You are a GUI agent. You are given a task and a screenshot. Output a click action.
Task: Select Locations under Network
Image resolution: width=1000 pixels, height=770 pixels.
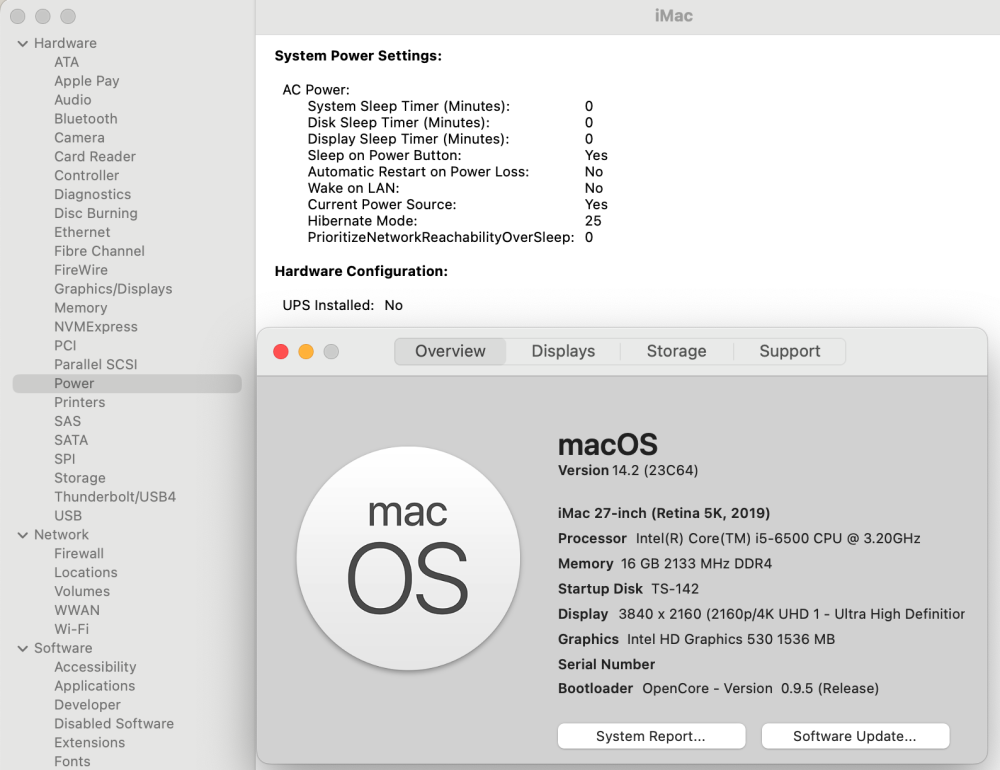pos(85,573)
